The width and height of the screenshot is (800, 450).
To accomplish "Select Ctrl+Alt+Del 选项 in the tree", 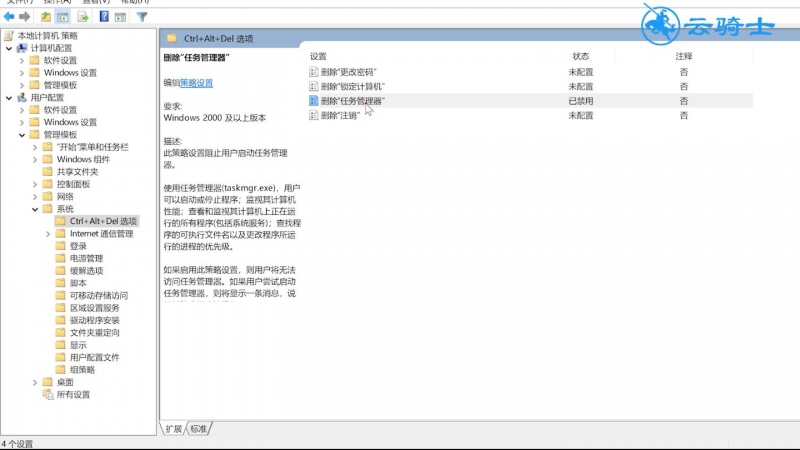I will tap(103, 221).
